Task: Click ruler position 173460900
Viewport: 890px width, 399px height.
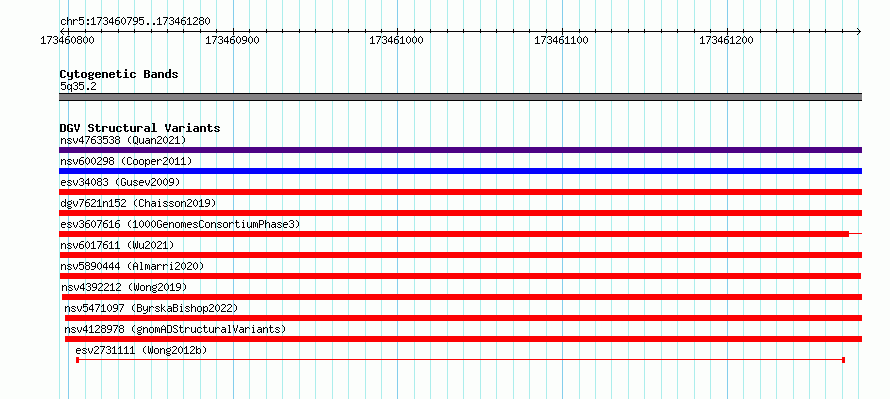Action: tap(233, 40)
